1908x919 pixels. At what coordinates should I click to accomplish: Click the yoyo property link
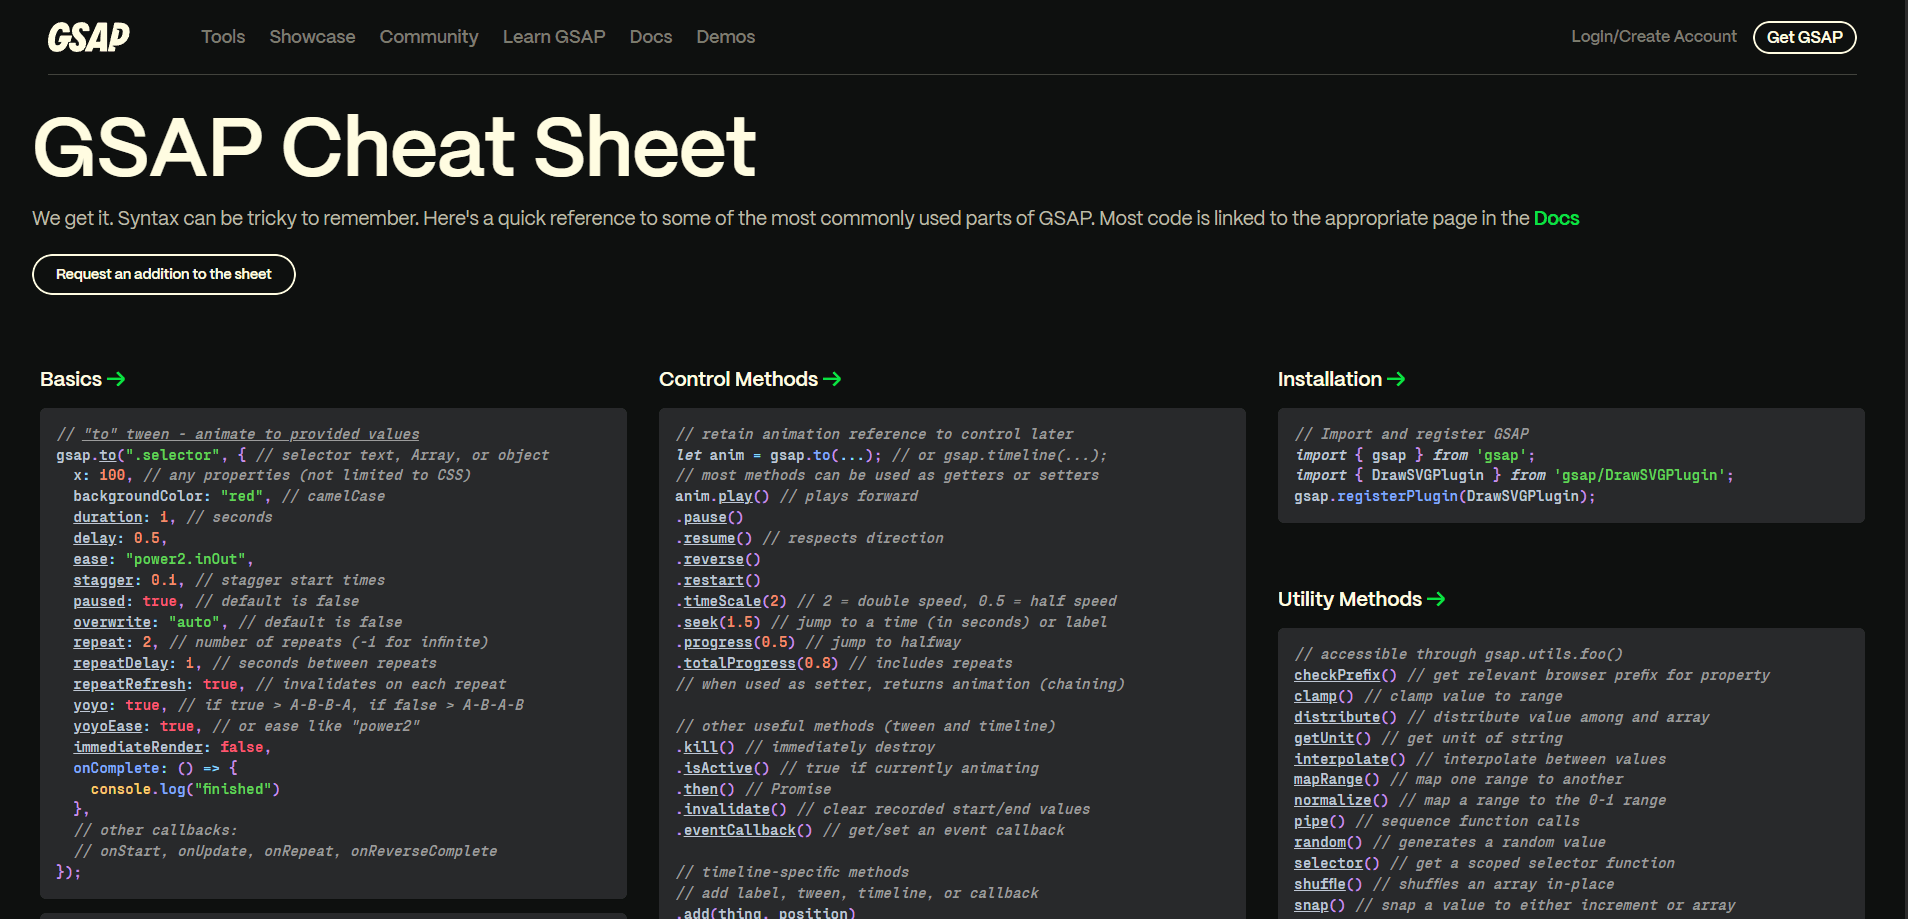90,705
